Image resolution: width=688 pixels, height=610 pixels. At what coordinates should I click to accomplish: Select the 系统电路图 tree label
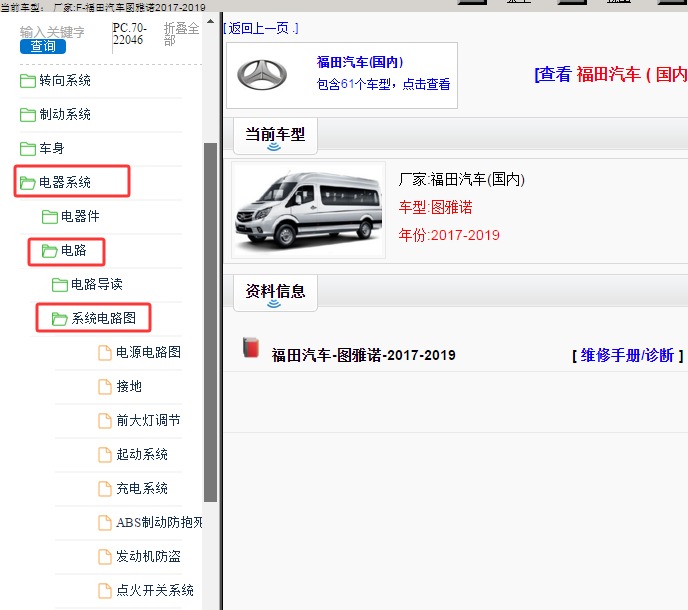tap(104, 318)
